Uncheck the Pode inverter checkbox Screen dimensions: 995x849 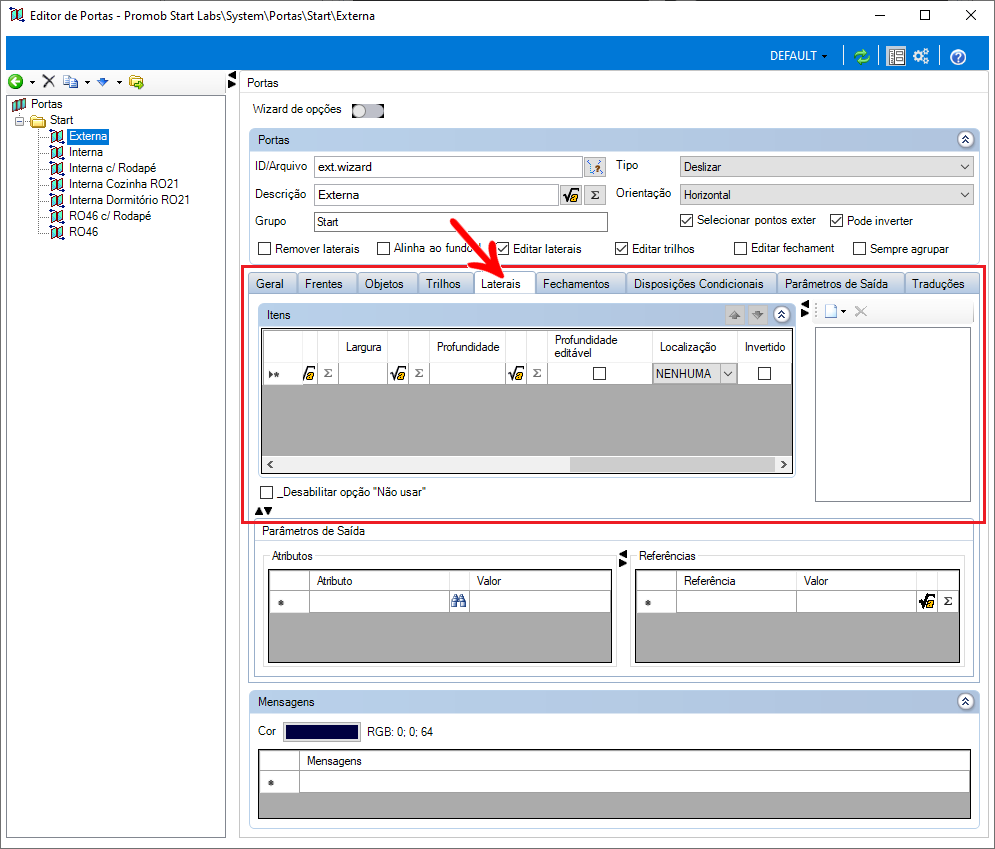click(x=836, y=221)
